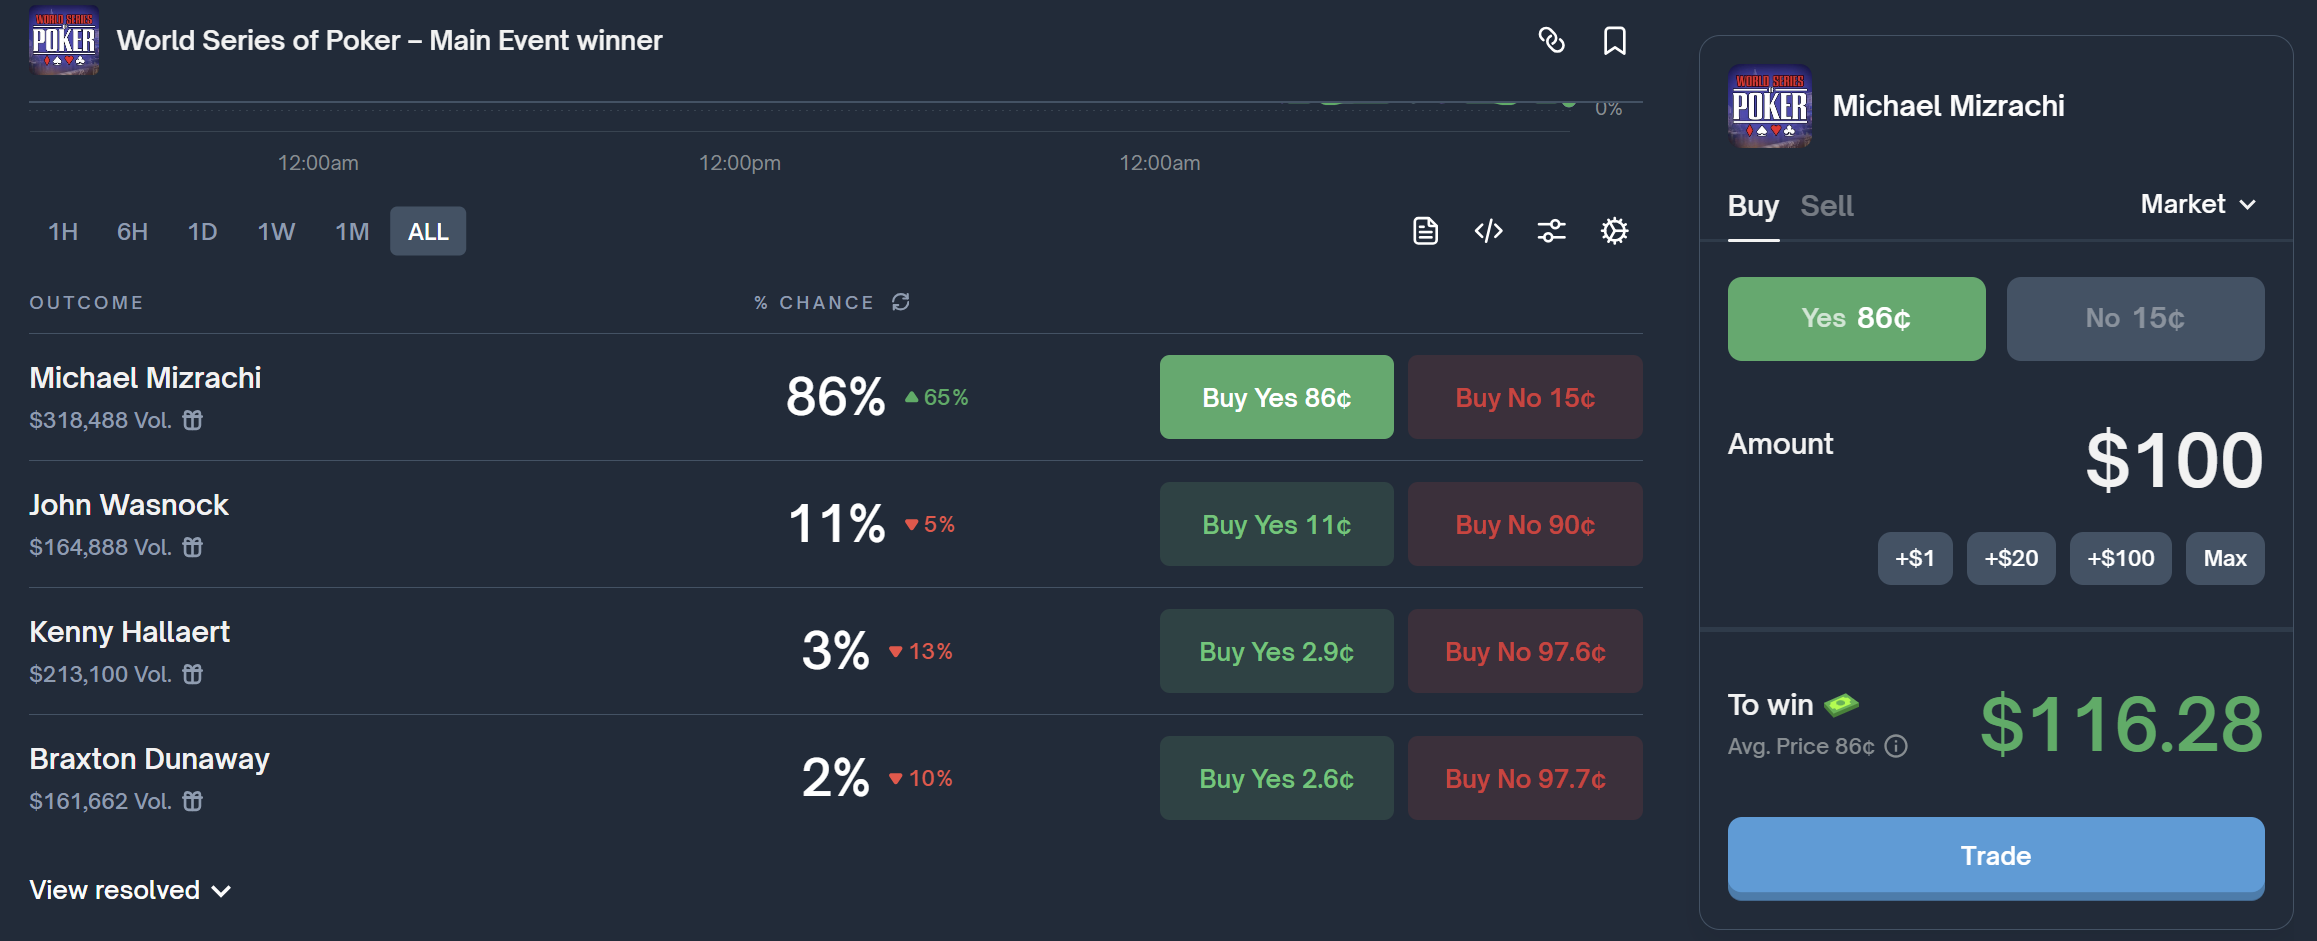
Task: Click the $318,488 Vol. text
Action: tap(100, 420)
